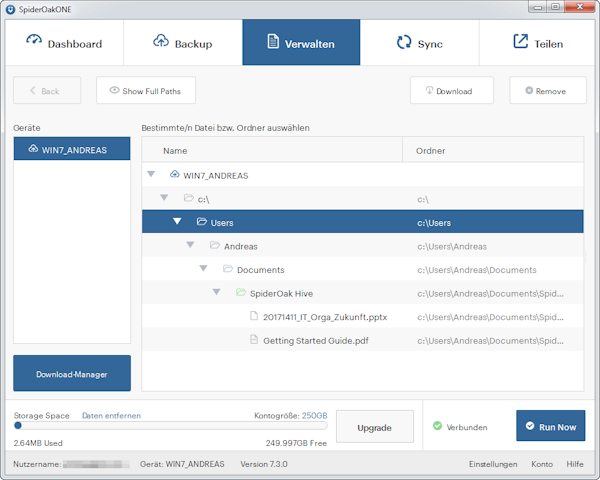Click the Name column header
Image resolution: width=600 pixels, height=480 pixels.
tap(272, 150)
